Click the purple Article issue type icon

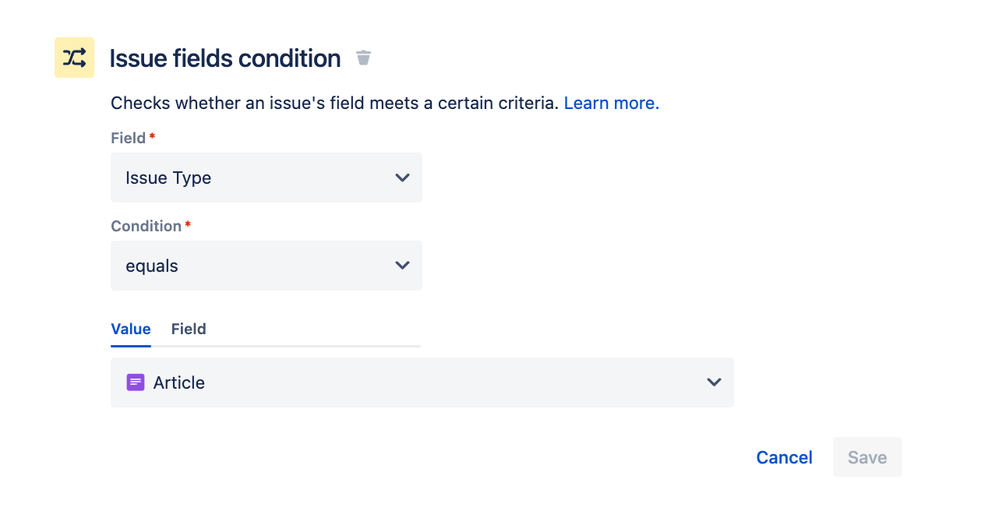[135, 382]
